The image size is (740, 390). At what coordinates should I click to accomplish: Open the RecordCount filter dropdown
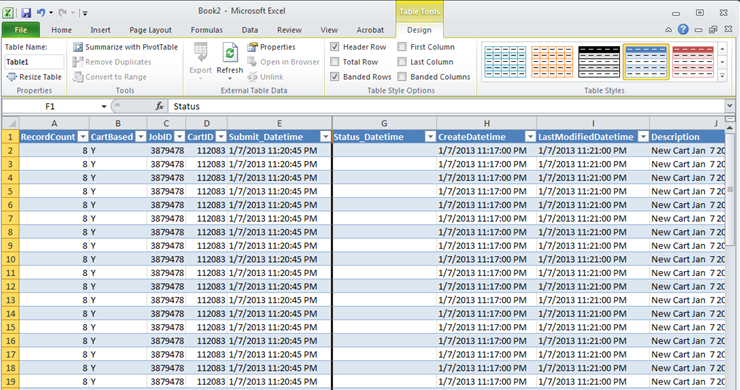pos(83,137)
